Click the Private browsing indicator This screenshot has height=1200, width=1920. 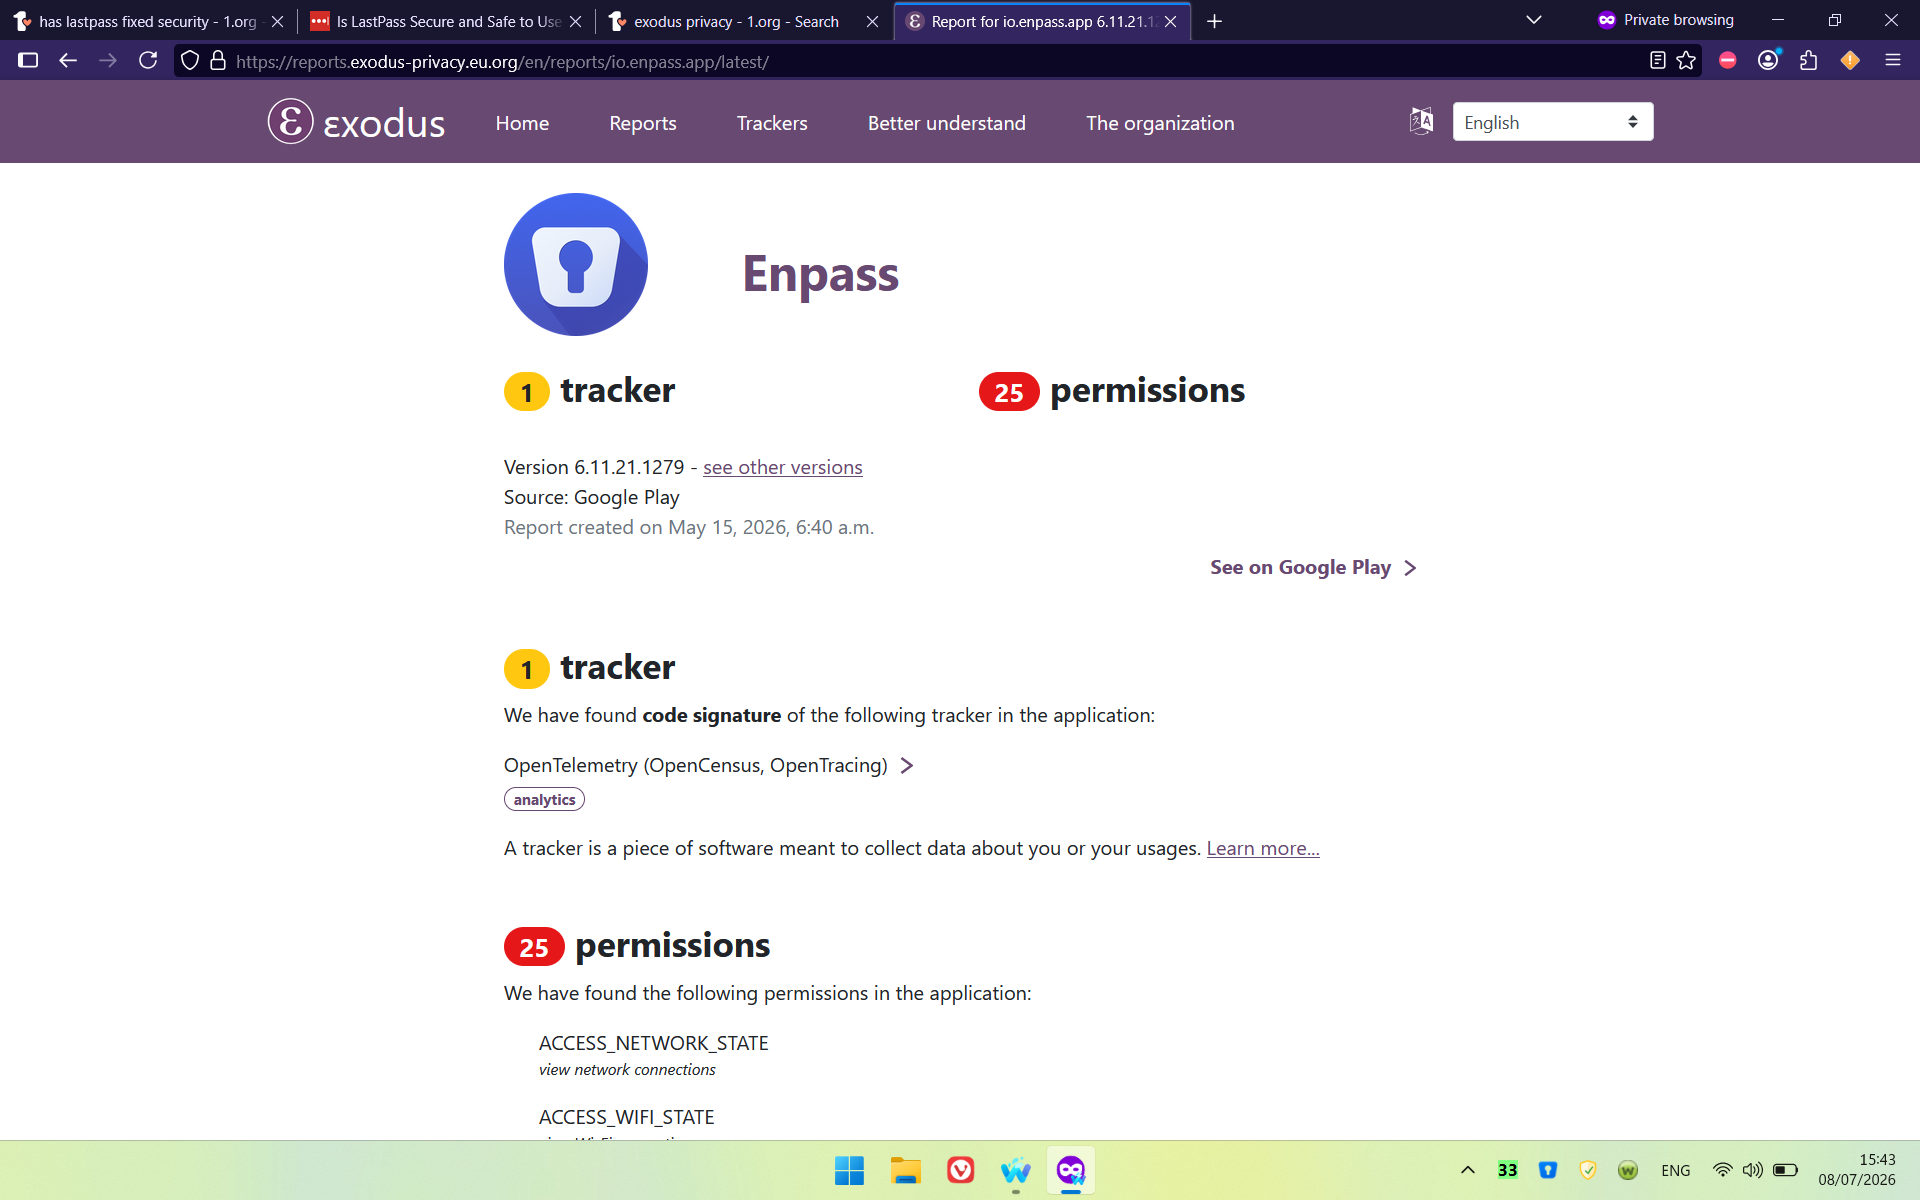(x=1665, y=20)
